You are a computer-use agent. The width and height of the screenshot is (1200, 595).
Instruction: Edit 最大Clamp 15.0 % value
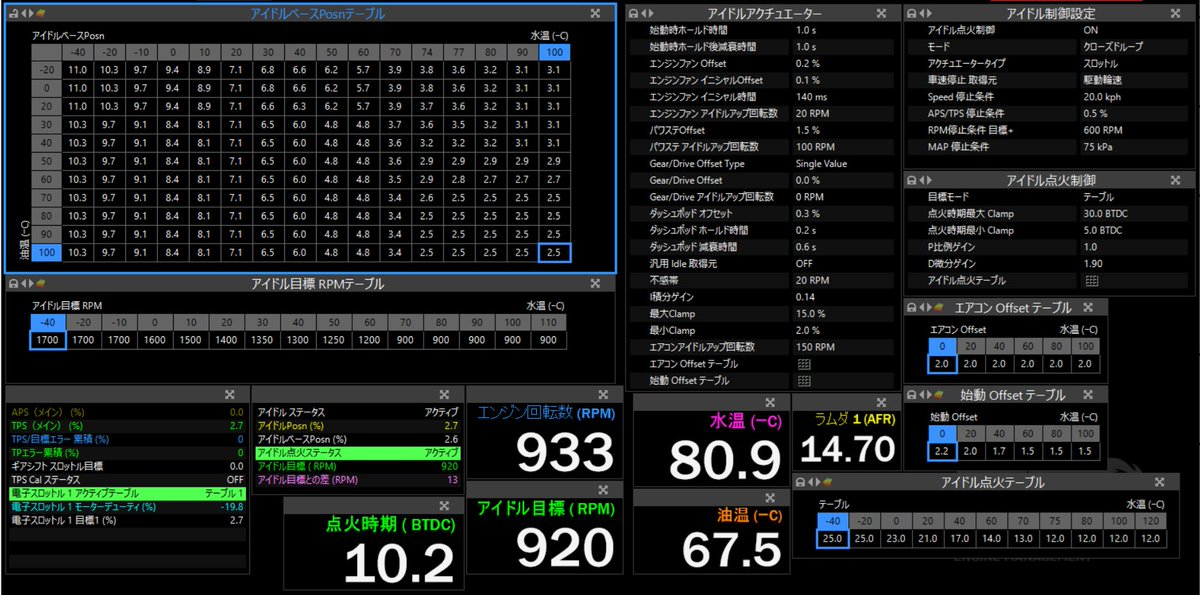click(x=842, y=314)
